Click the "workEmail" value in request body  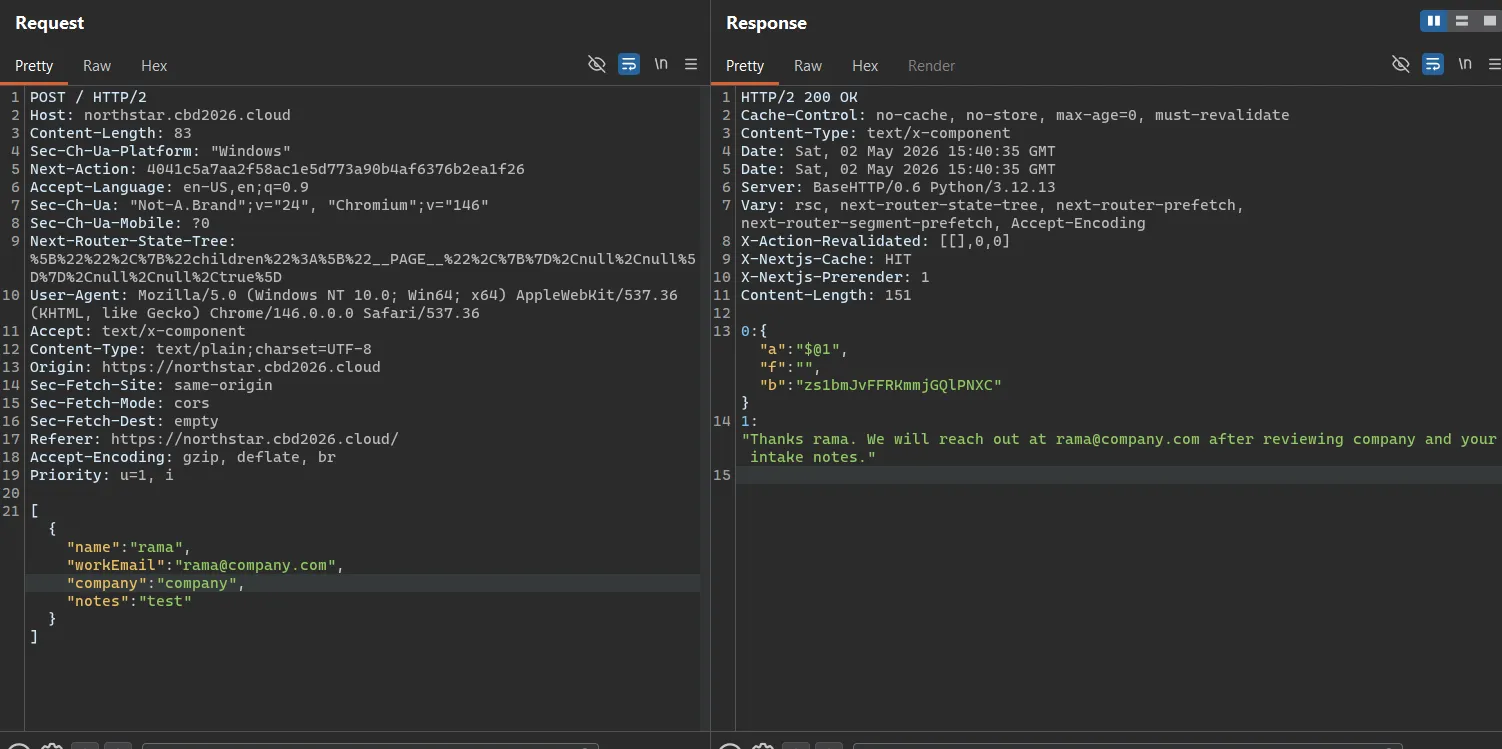(x=255, y=565)
